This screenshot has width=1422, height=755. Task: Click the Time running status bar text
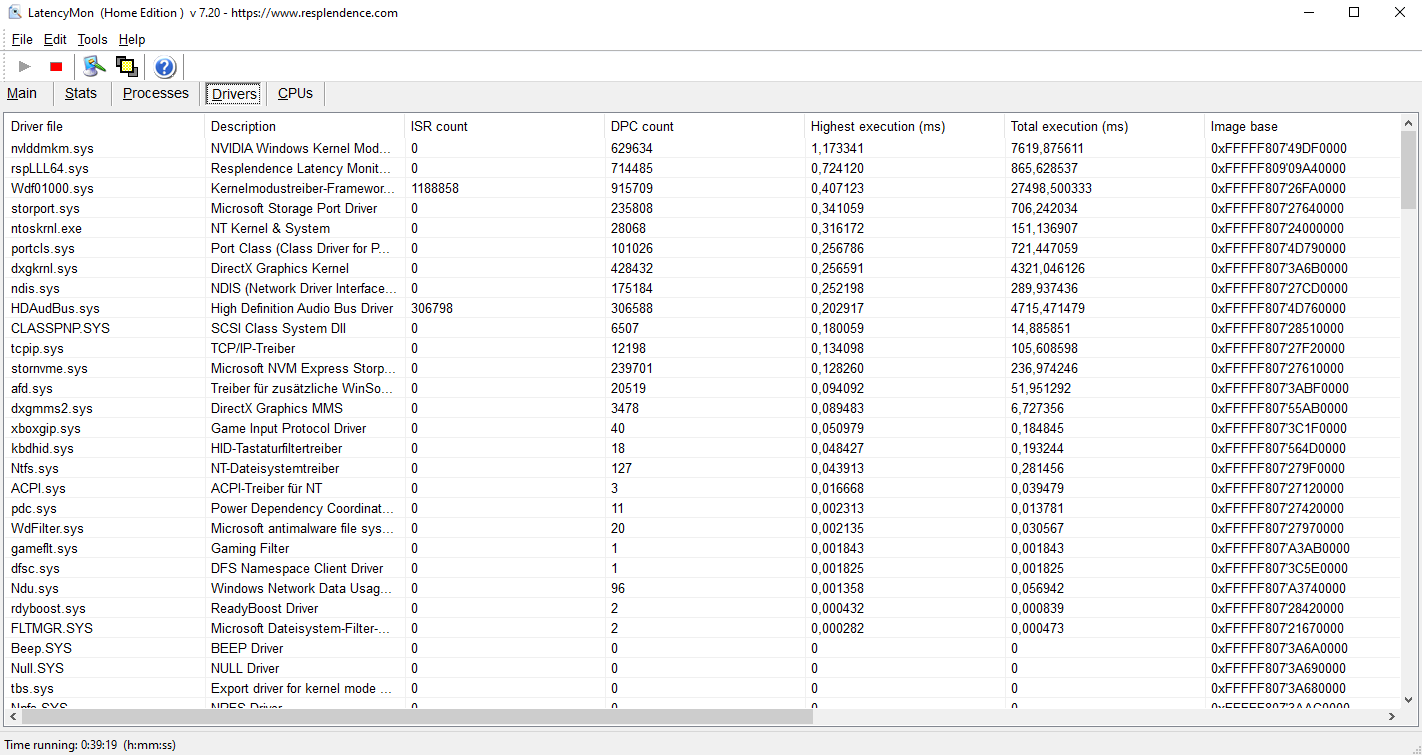(x=90, y=744)
